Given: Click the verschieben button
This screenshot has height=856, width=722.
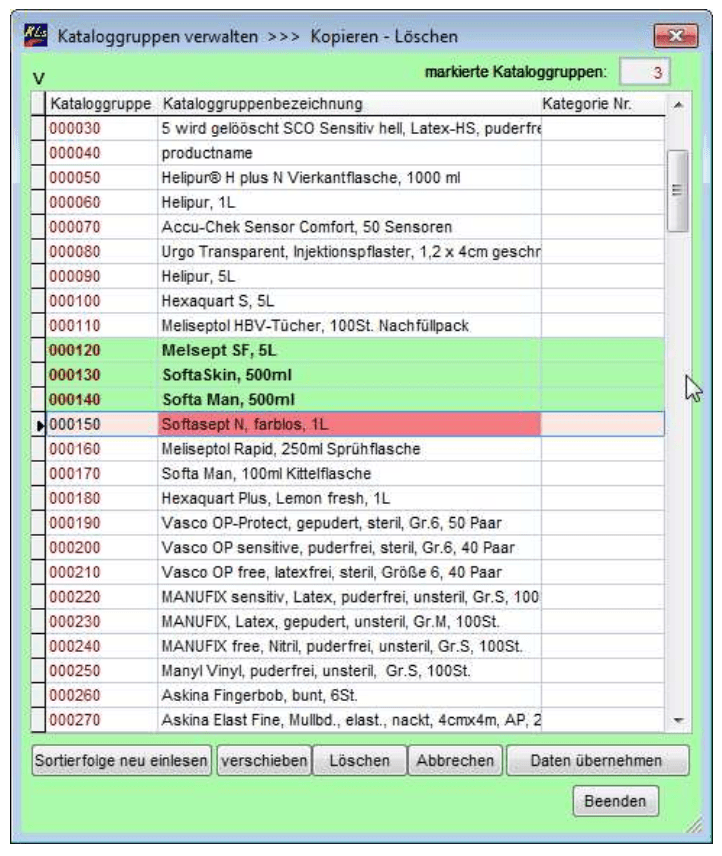Looking at the screenshot, I should [x=264, y=760].
